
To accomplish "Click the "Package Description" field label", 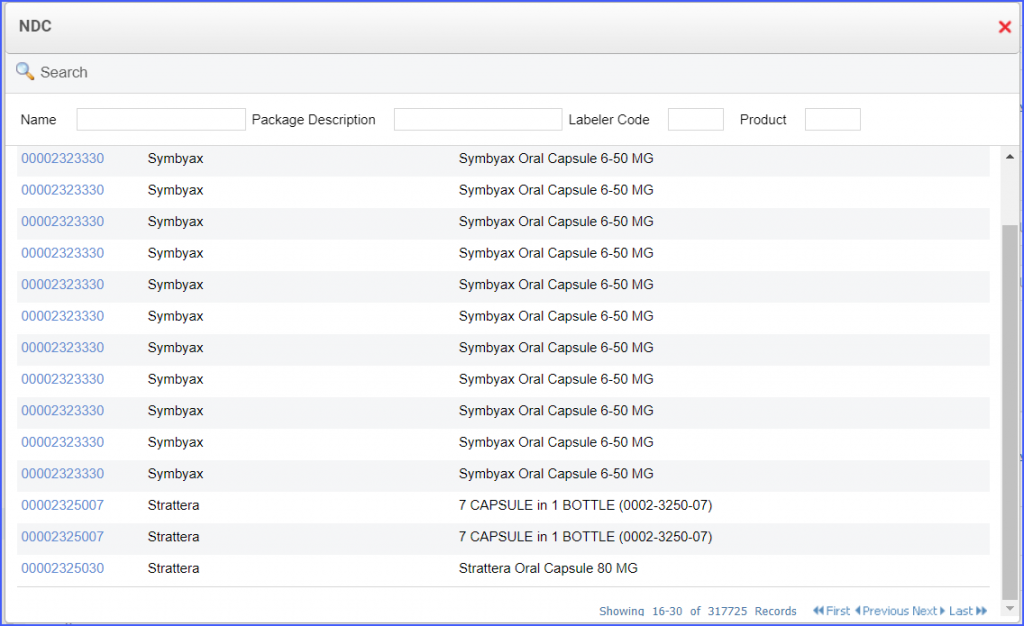I will (x=313, y=119).
